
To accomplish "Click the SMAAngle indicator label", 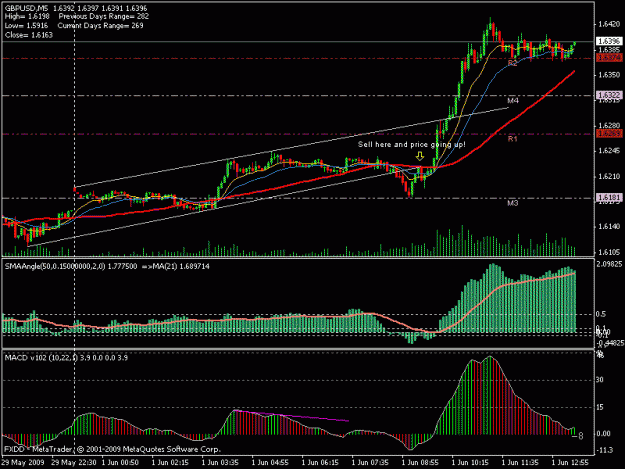I will (71, 266).
